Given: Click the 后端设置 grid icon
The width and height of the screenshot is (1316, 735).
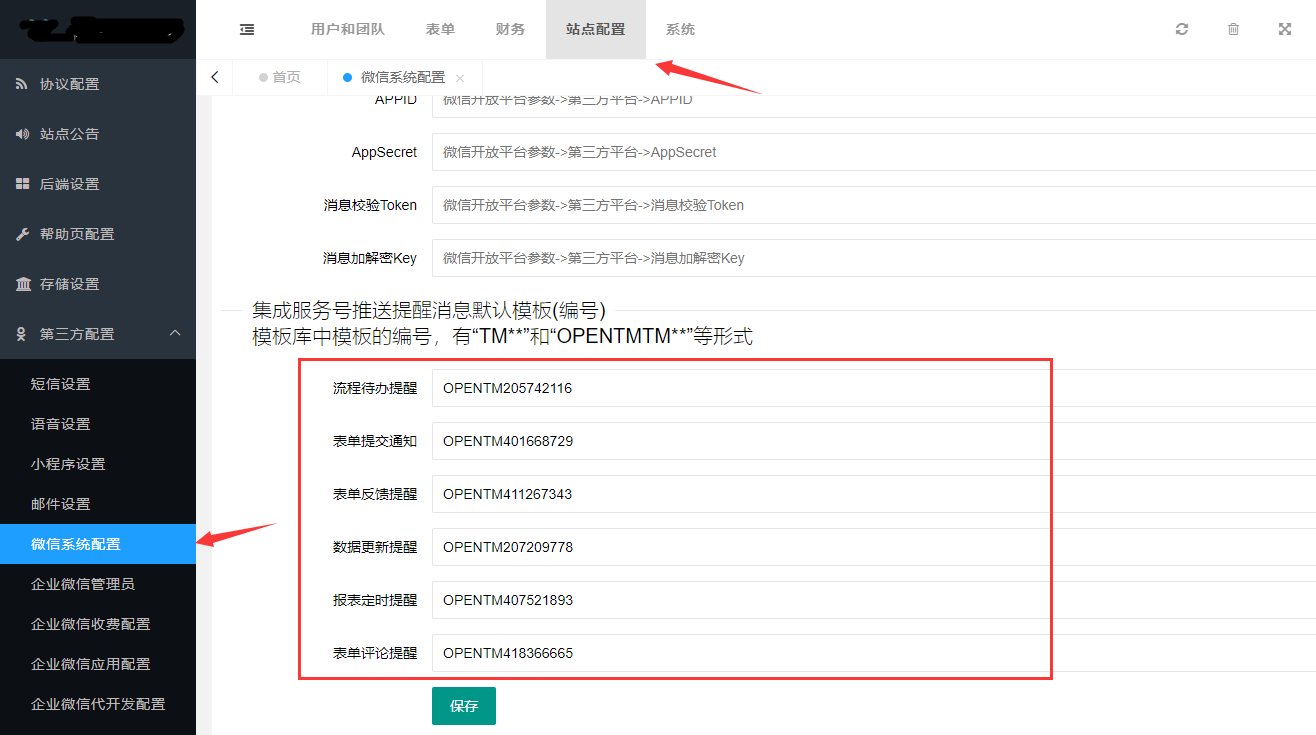Looking at the screenshot, I should [22, 184].
